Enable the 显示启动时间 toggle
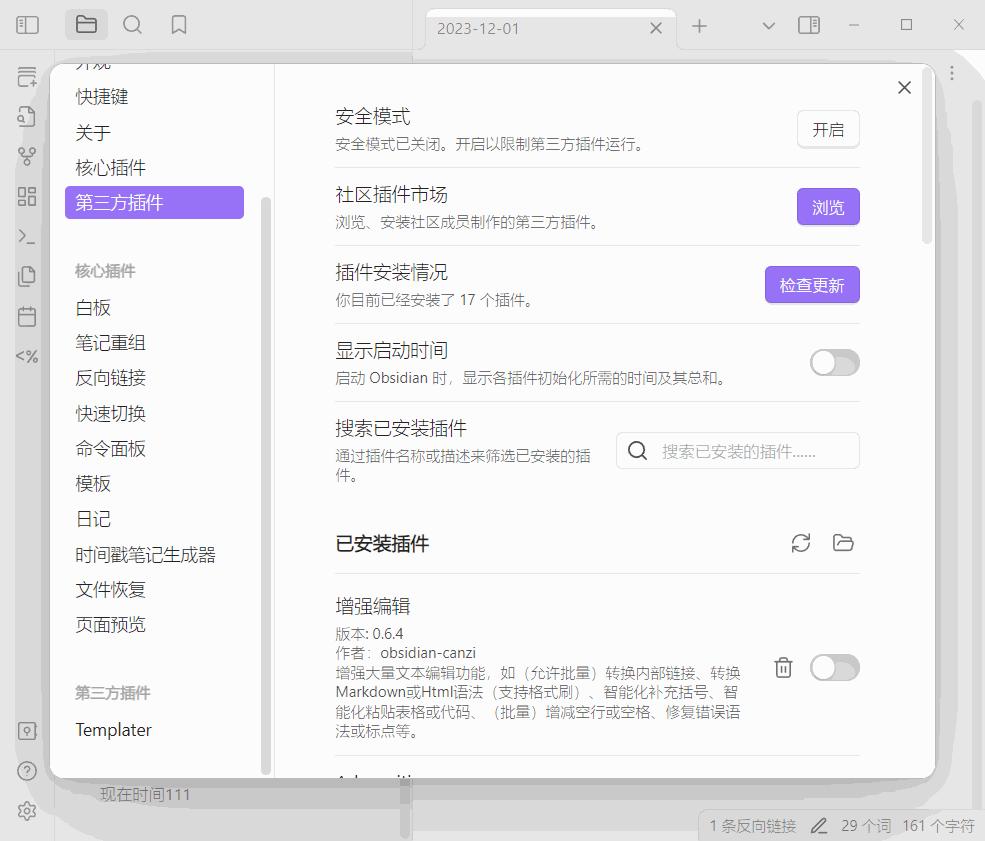 (x=834, y=362)
